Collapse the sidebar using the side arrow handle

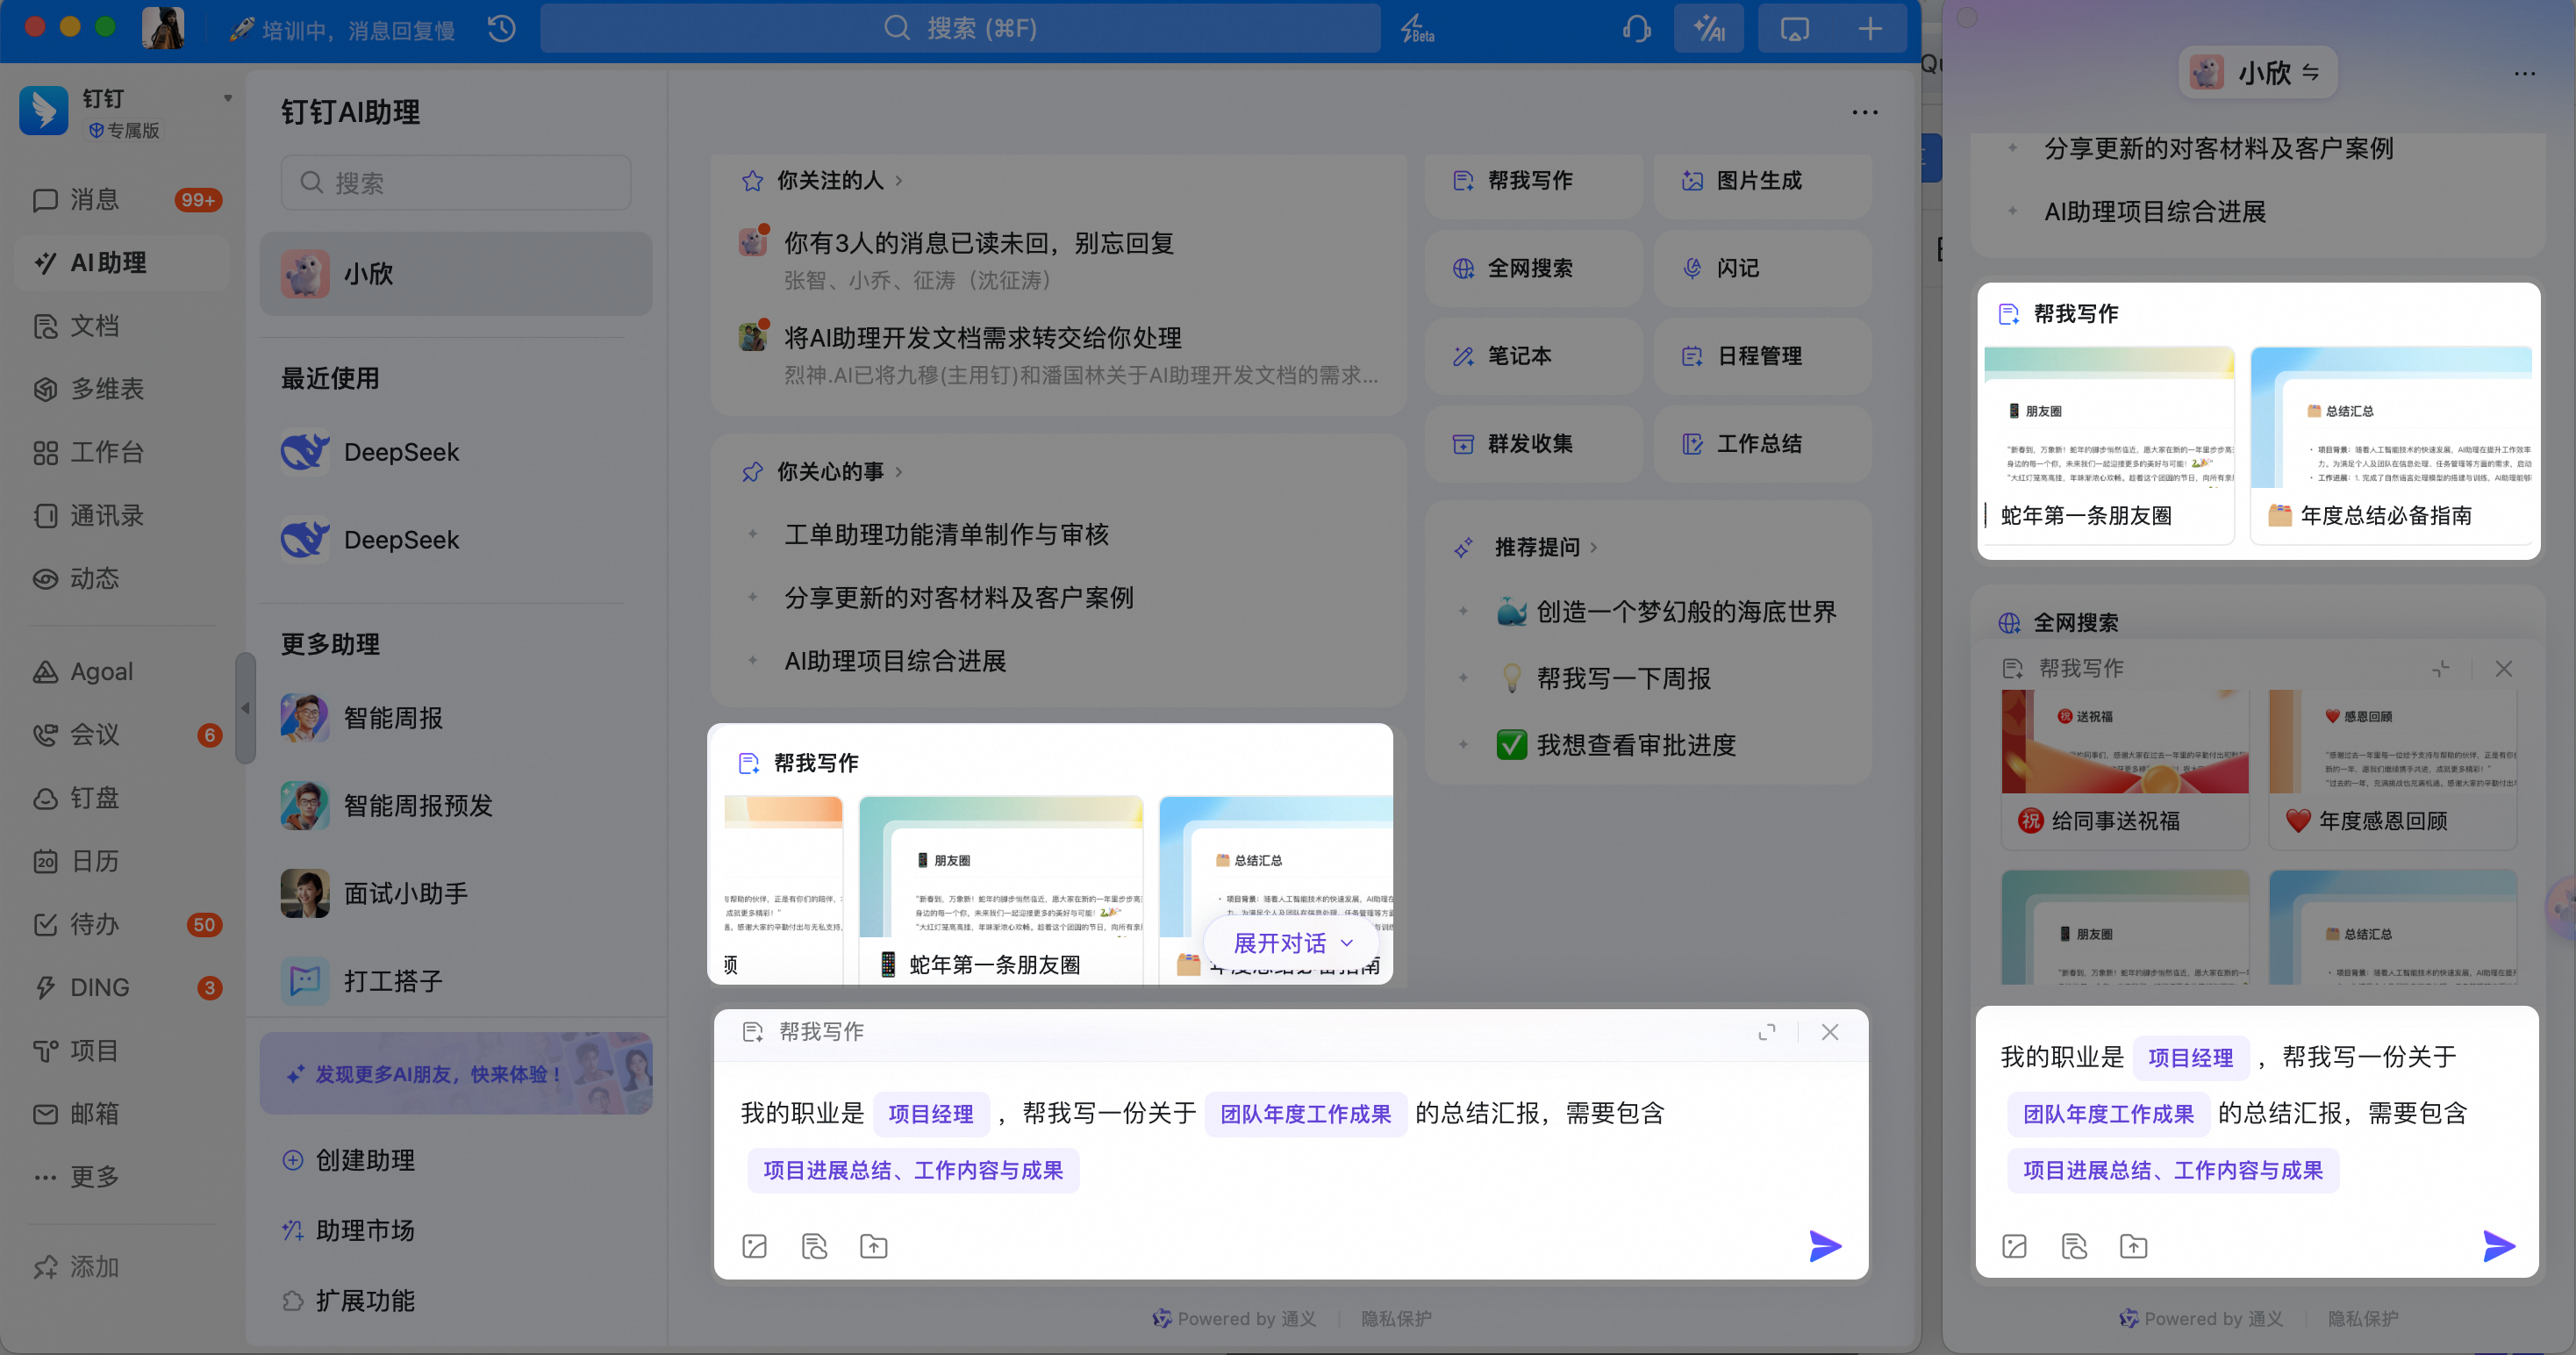pyautogui.click(x=245, y=708)
